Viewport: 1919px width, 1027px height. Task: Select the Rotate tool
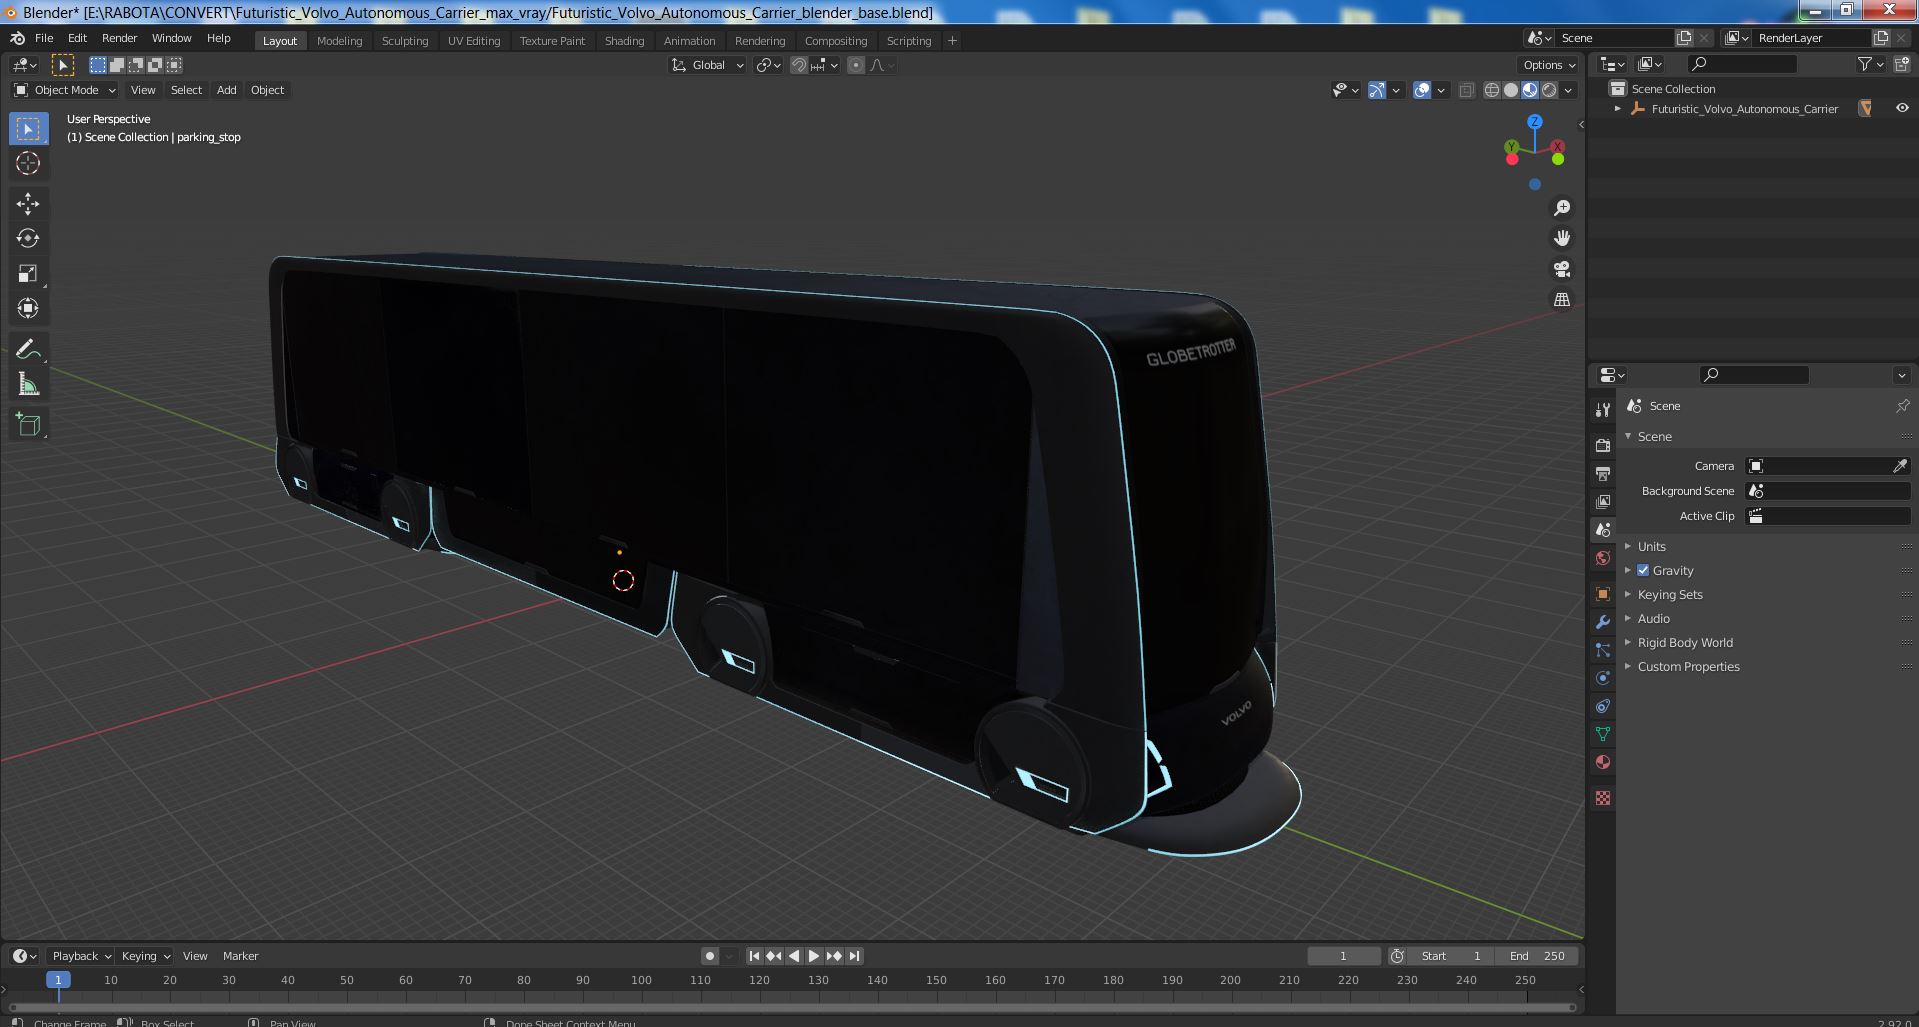[x=28, y=238]
